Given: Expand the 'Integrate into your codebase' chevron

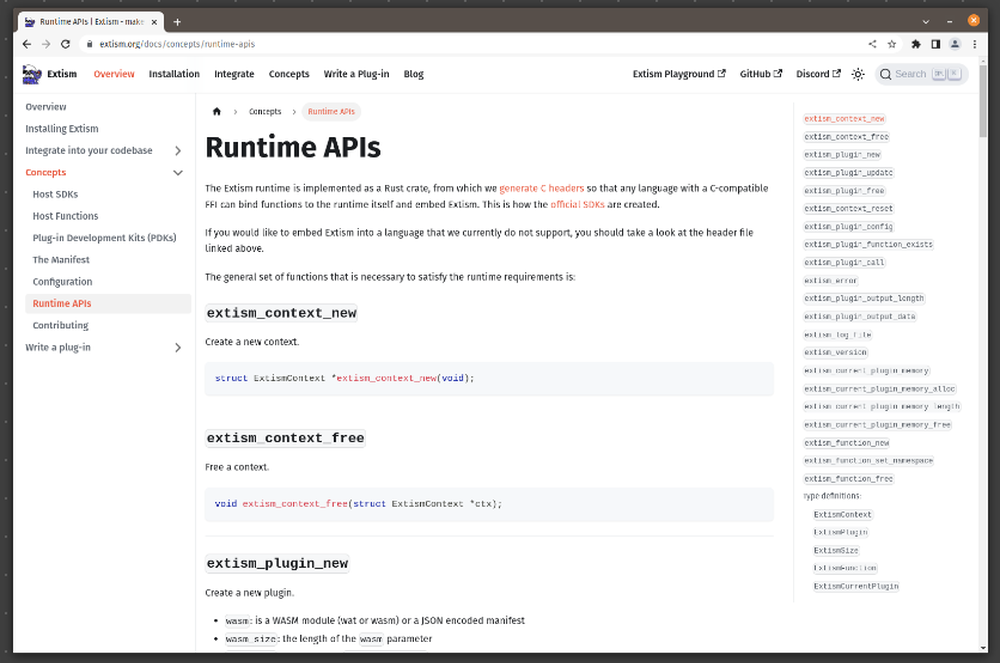Looking at the screenshot, I should [x=178, y=151].
